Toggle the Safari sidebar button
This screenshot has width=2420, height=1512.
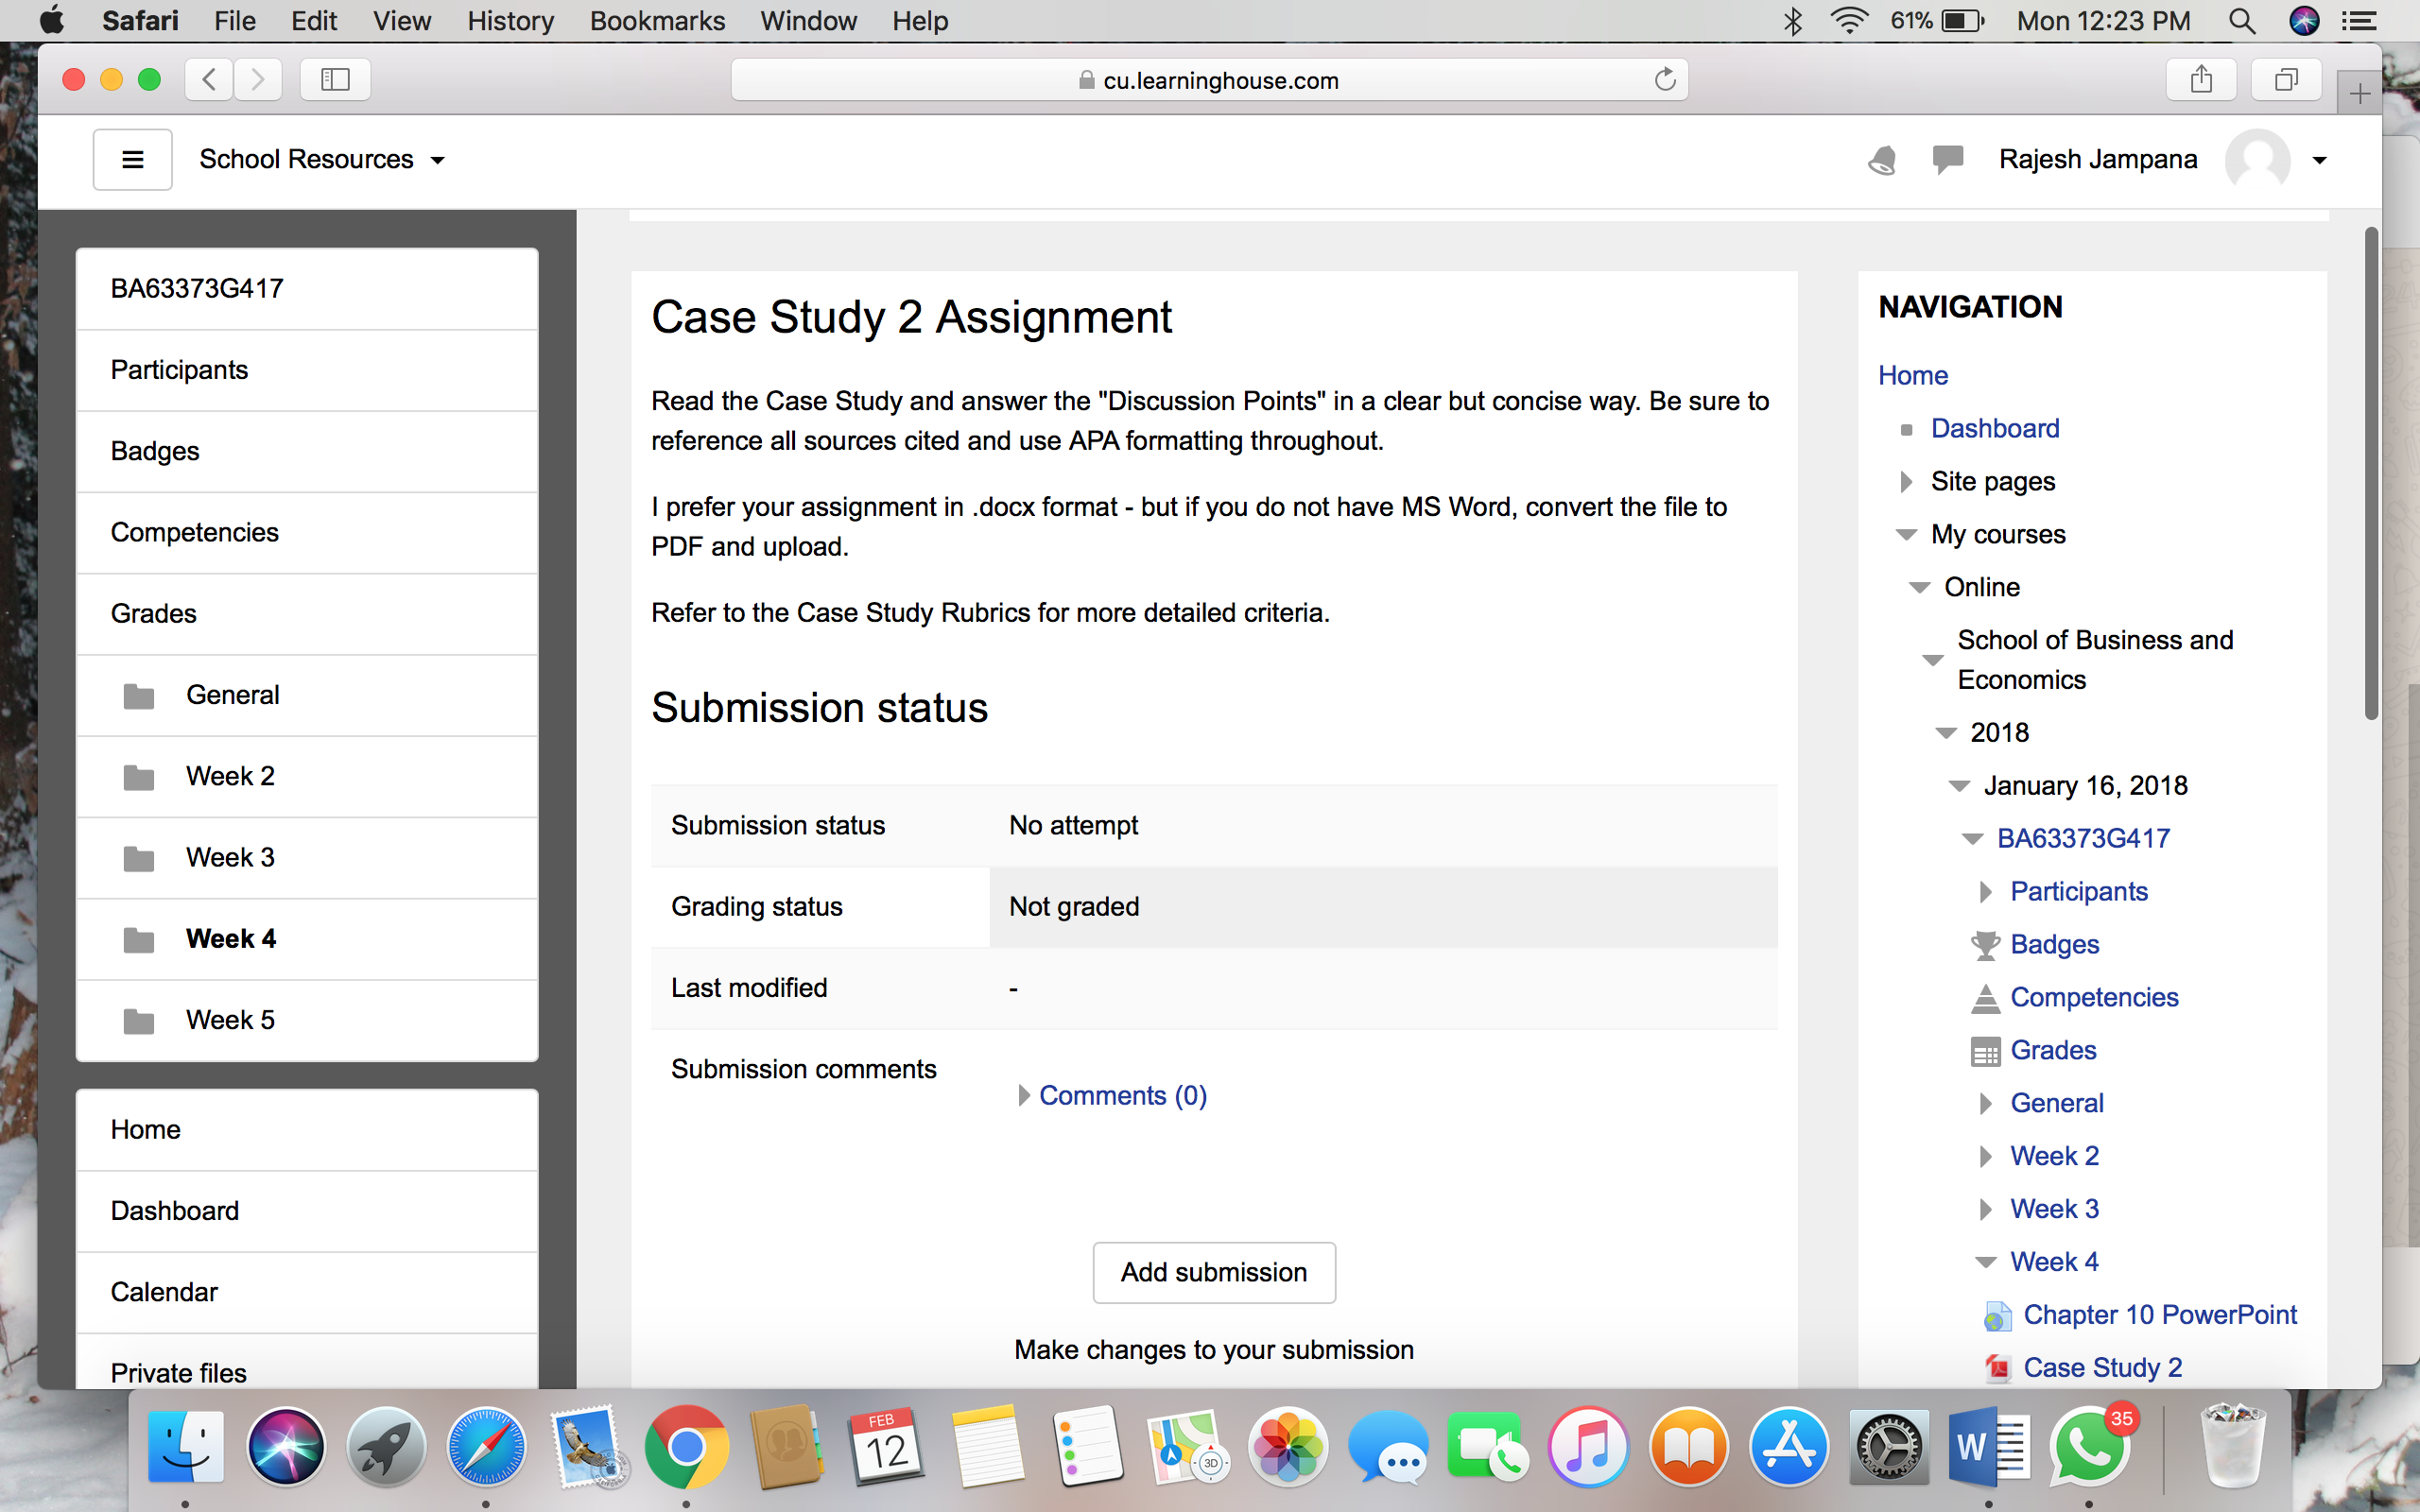click(335, 79)
